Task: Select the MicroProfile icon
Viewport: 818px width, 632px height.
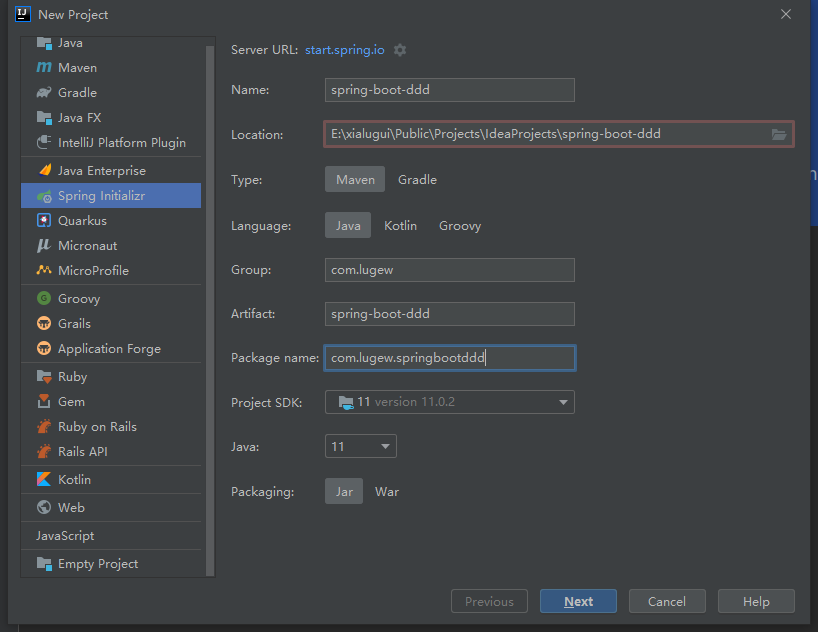Action: point(44,270)
